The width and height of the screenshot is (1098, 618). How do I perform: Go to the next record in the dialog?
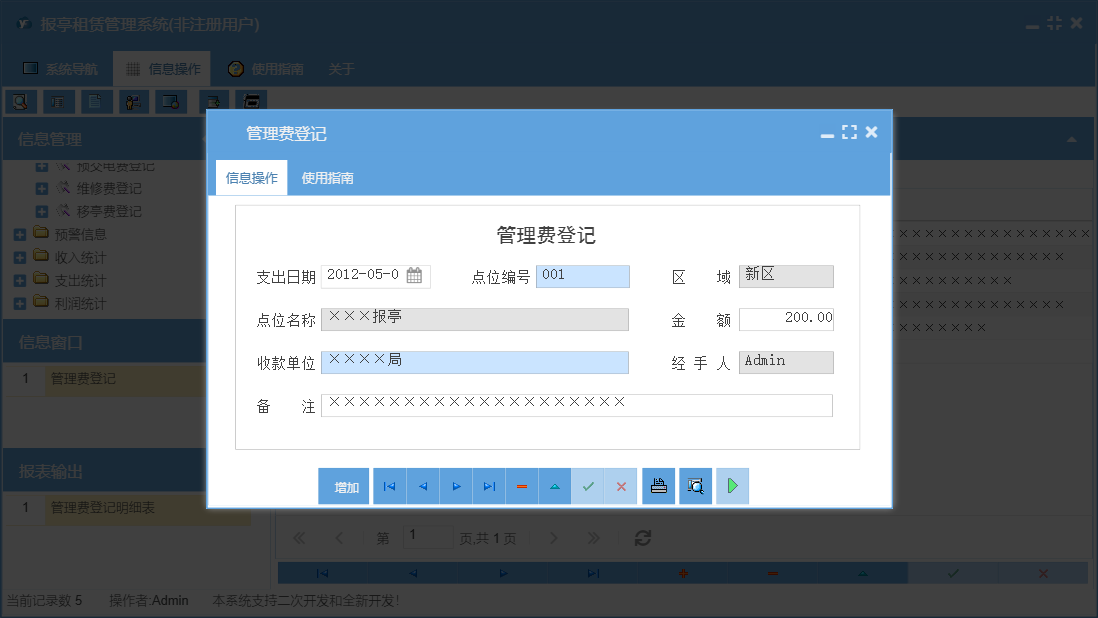click(x=455, y=486)
